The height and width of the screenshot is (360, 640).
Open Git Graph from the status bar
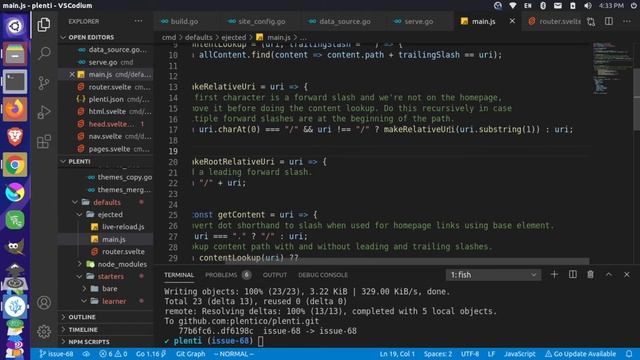point(191,354)
